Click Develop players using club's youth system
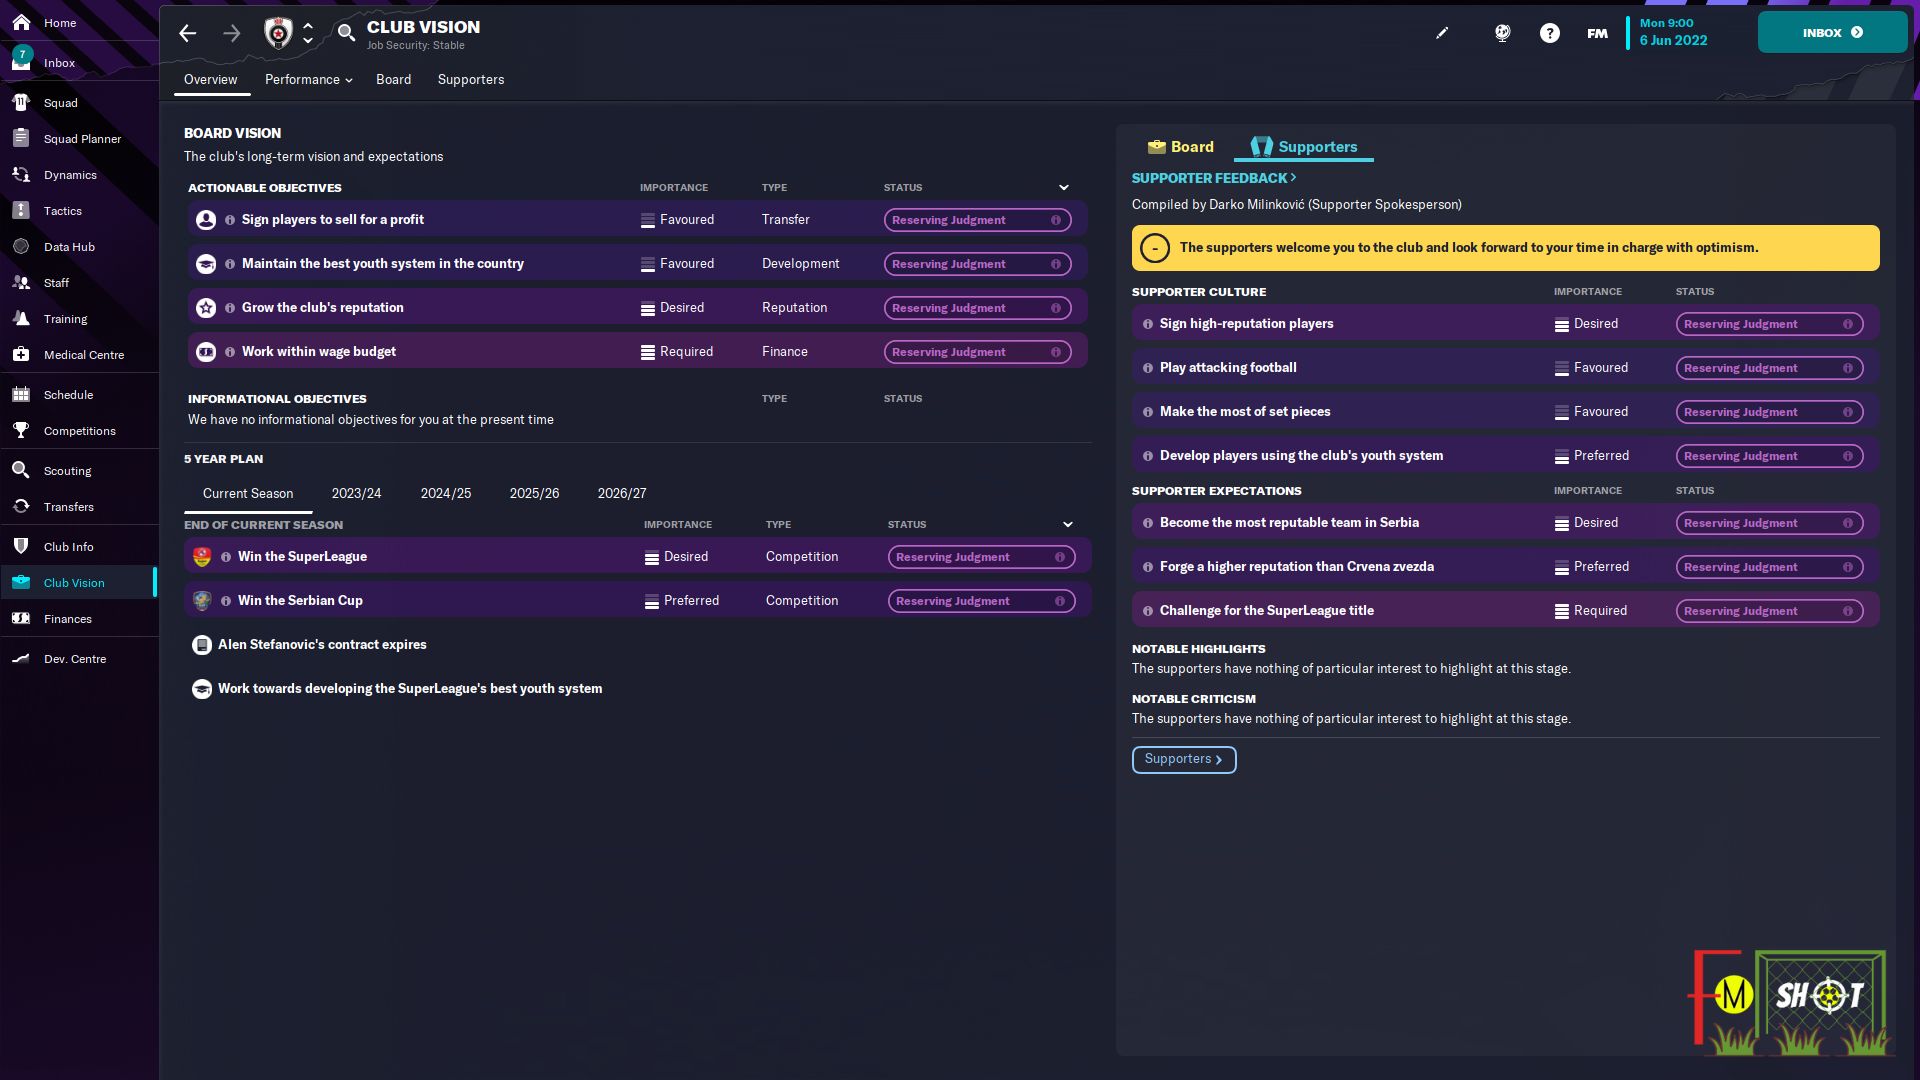Screen dimensions: 1920x1080 tap(1301, 456)
